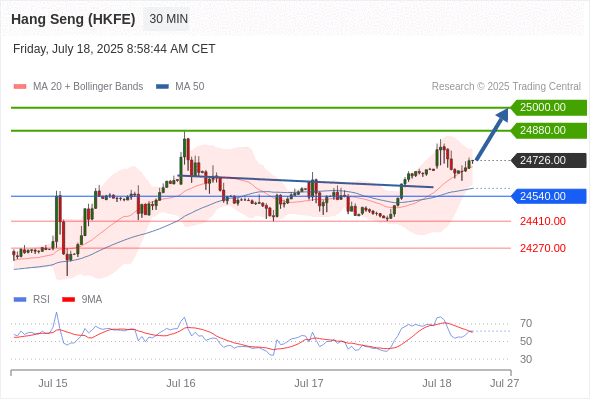Click the Jul 16 date axis label
The width and height of the screenshot is (590, 400).
(181, 383)
